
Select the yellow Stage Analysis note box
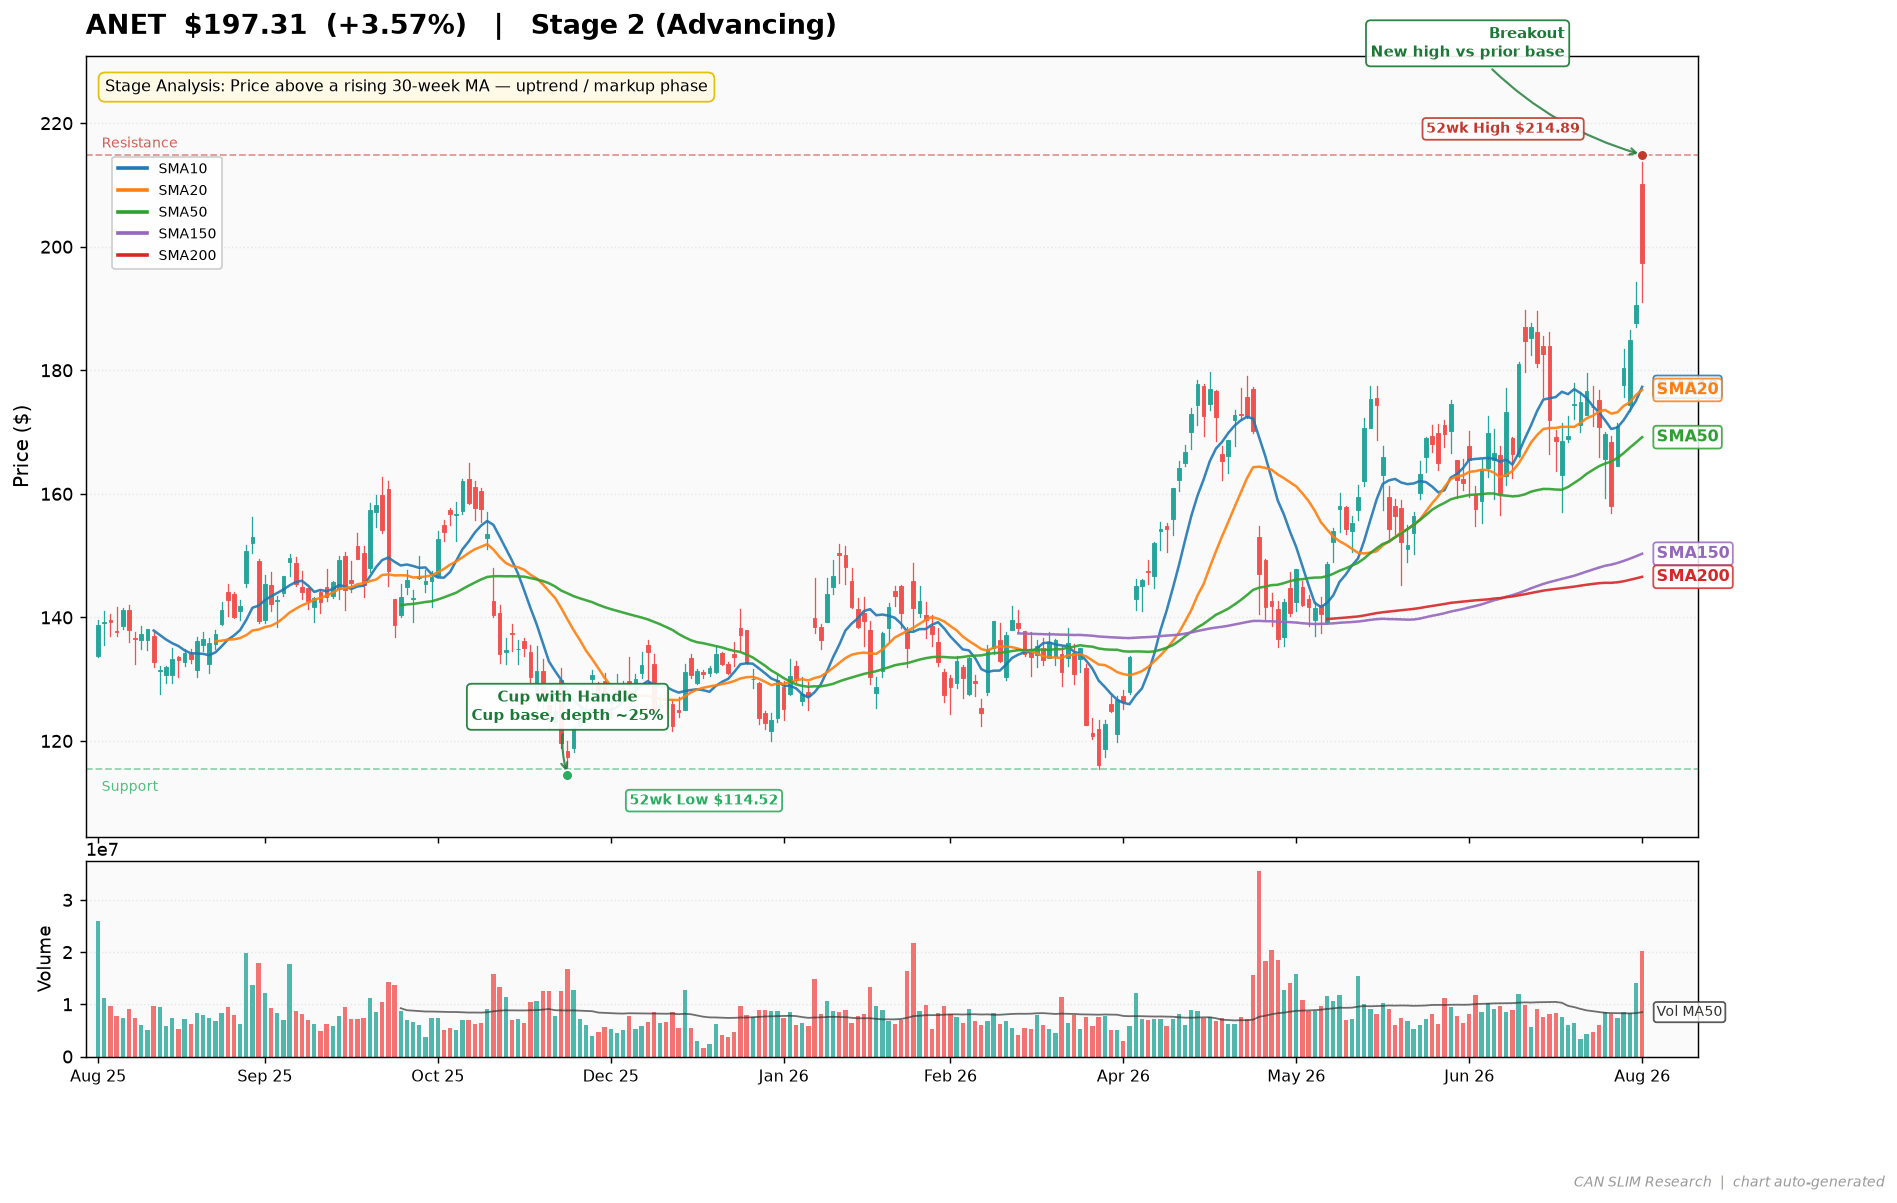click(406, 87)
